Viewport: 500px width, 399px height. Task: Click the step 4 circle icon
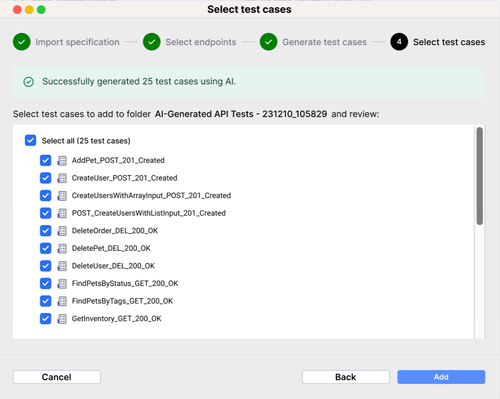pos(399,42)
